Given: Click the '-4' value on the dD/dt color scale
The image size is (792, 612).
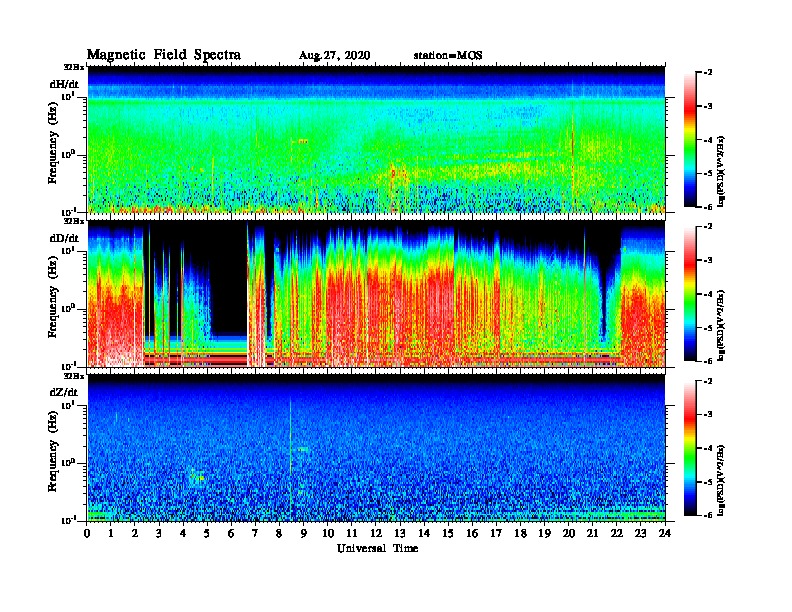Looking at the screenshot, I should point(708,294).
